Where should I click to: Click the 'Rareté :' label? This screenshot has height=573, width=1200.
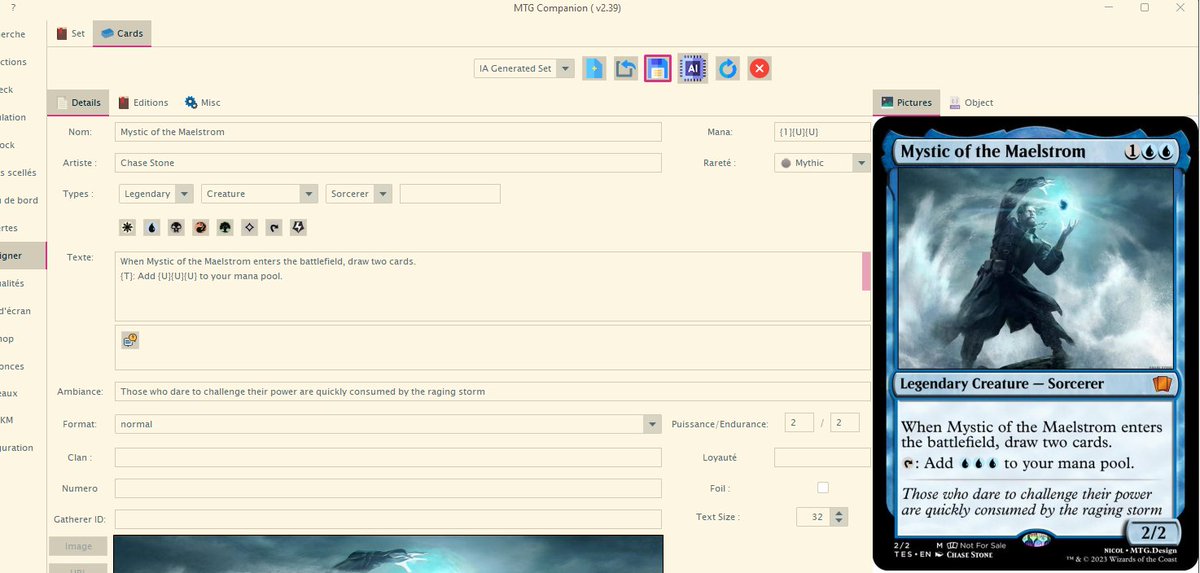(x=720, y=162)
